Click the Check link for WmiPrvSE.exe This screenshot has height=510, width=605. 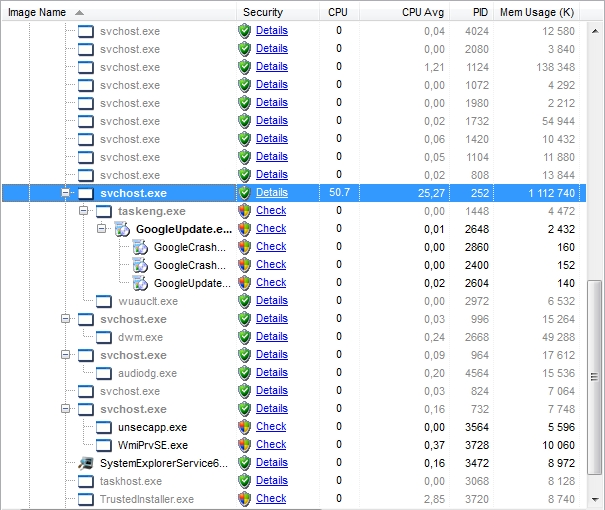[270, 445]
